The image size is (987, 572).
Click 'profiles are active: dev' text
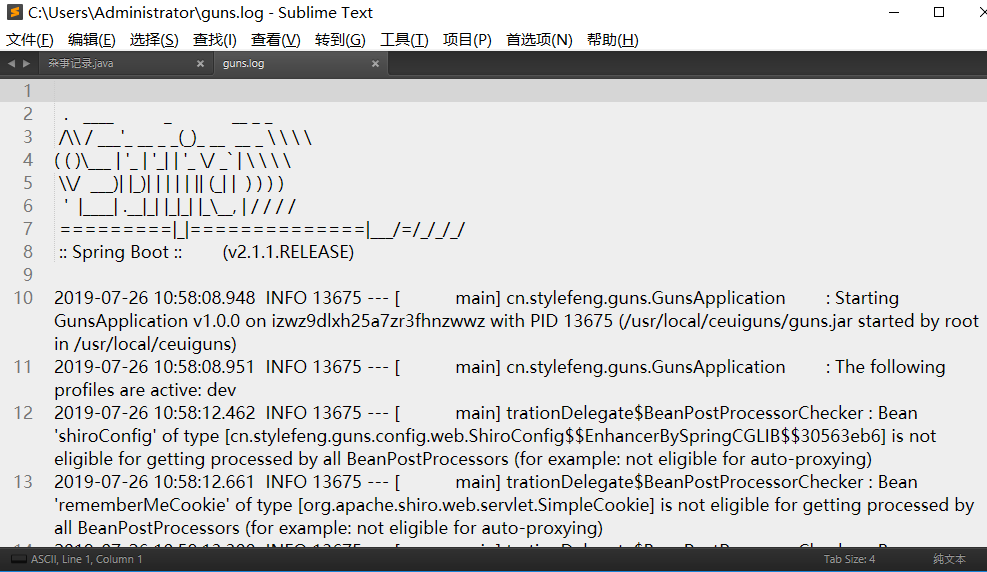pos(145,390)
